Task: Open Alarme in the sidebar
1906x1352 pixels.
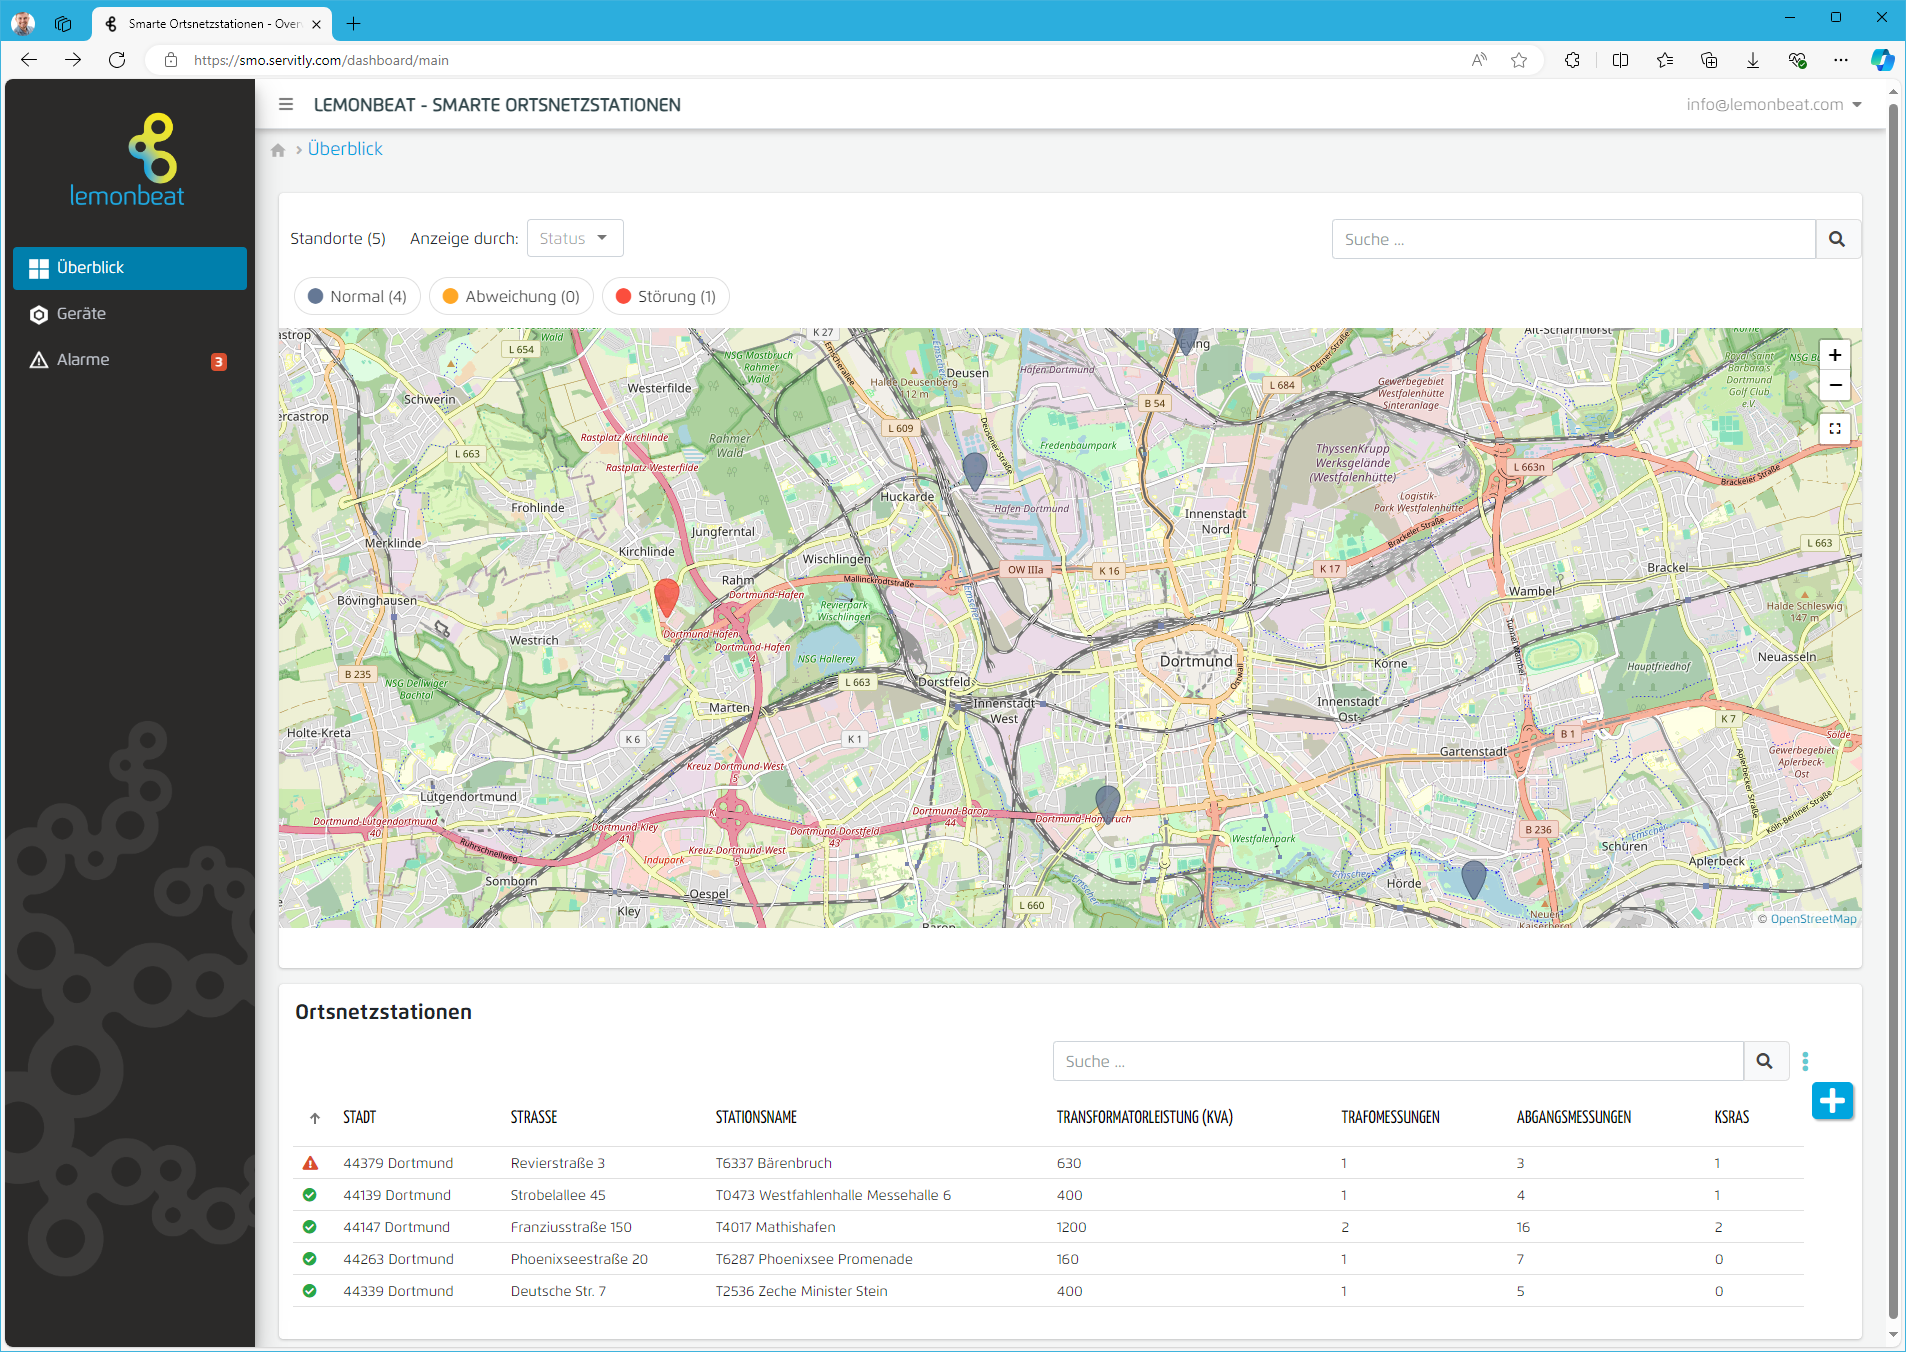Action: coord(83,360)
